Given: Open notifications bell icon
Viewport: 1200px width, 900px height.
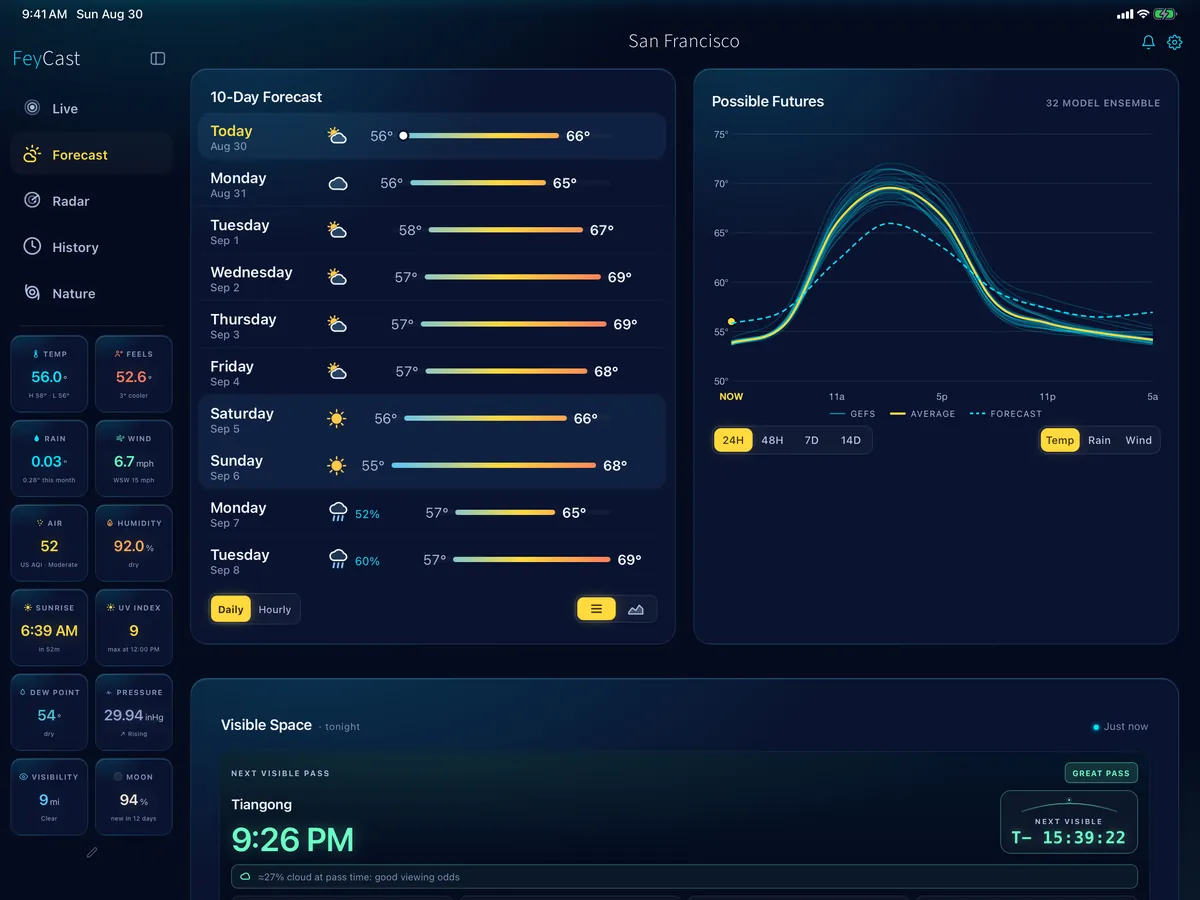Looking at the screenshot, I should point(1148,42).
